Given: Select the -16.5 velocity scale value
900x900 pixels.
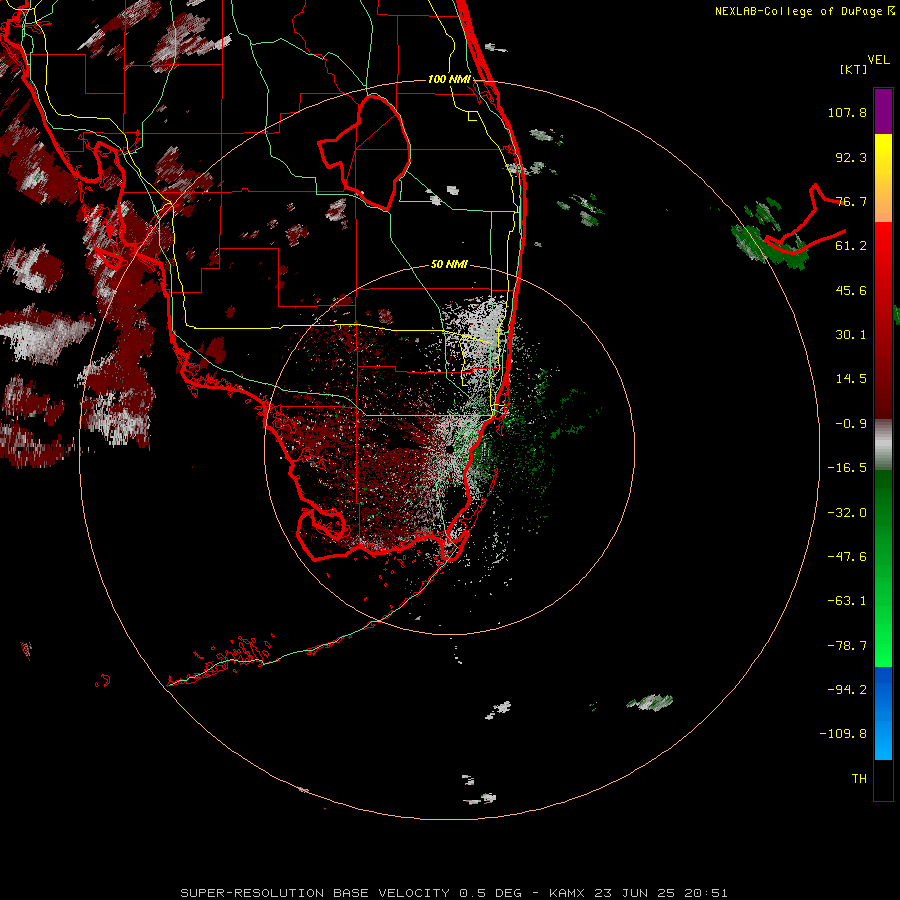Looking at the screenshot, I should pos(847,468).
